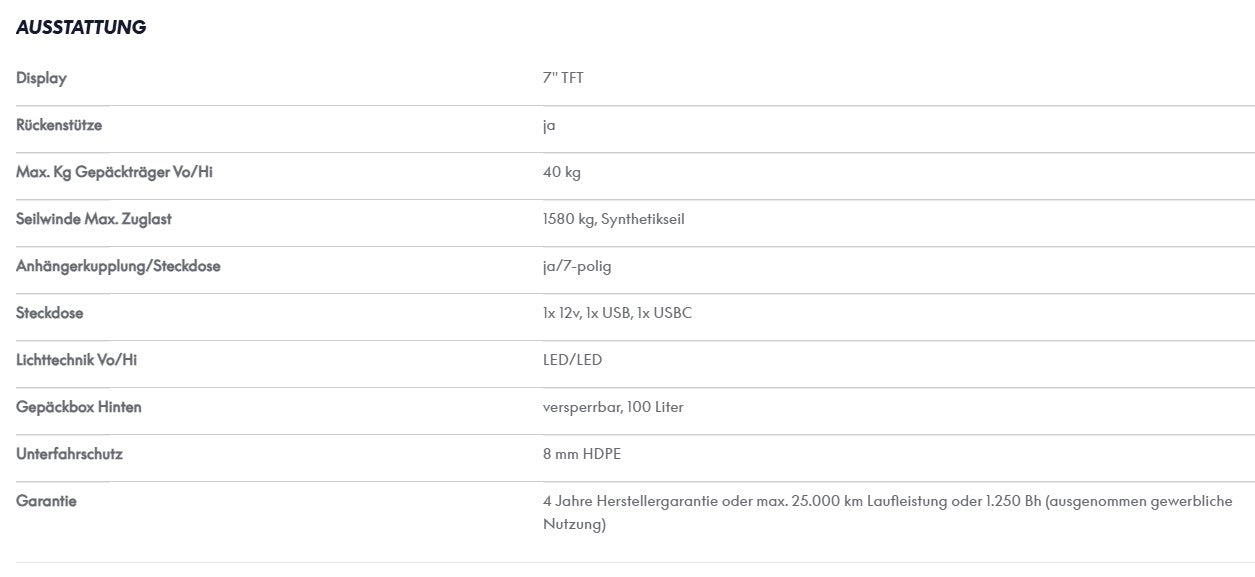Click the 8 mm HDPE value
The width and height of the screenshot is (1255, 577).
pyautogui.click(x=582, y=454)
